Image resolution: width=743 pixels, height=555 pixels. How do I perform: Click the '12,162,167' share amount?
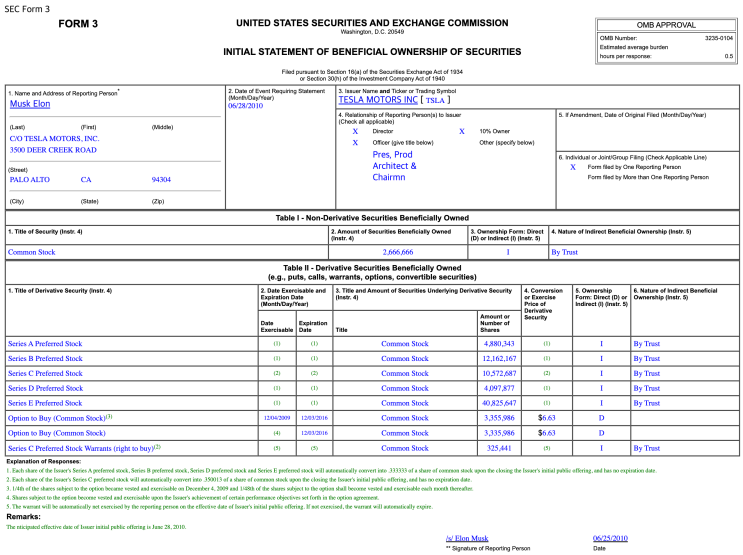(x=499, y=358)
